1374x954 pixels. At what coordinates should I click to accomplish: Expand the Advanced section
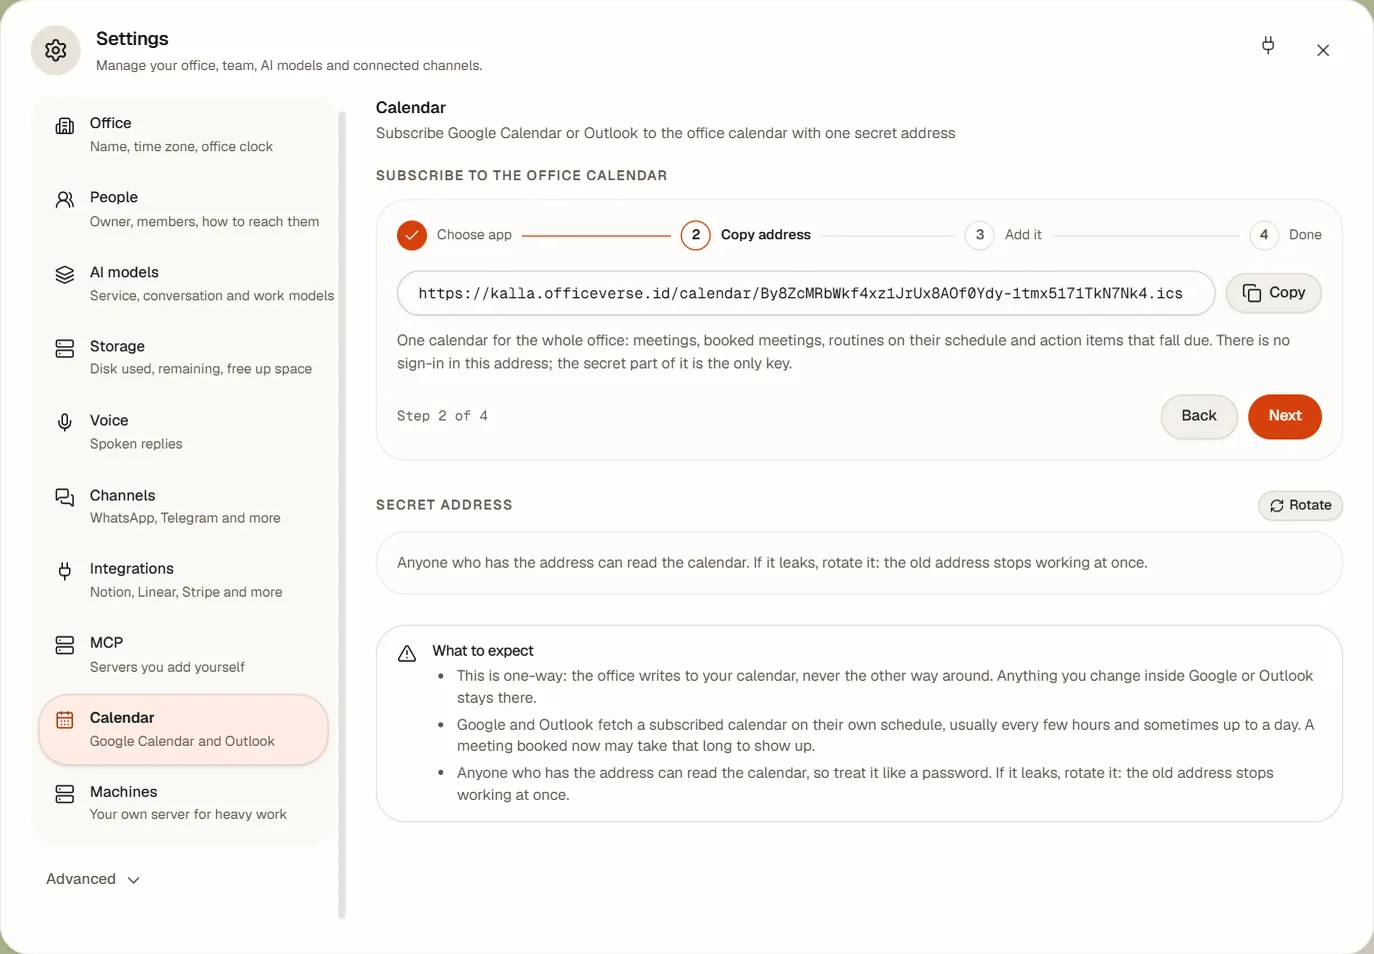pos(93,879)
